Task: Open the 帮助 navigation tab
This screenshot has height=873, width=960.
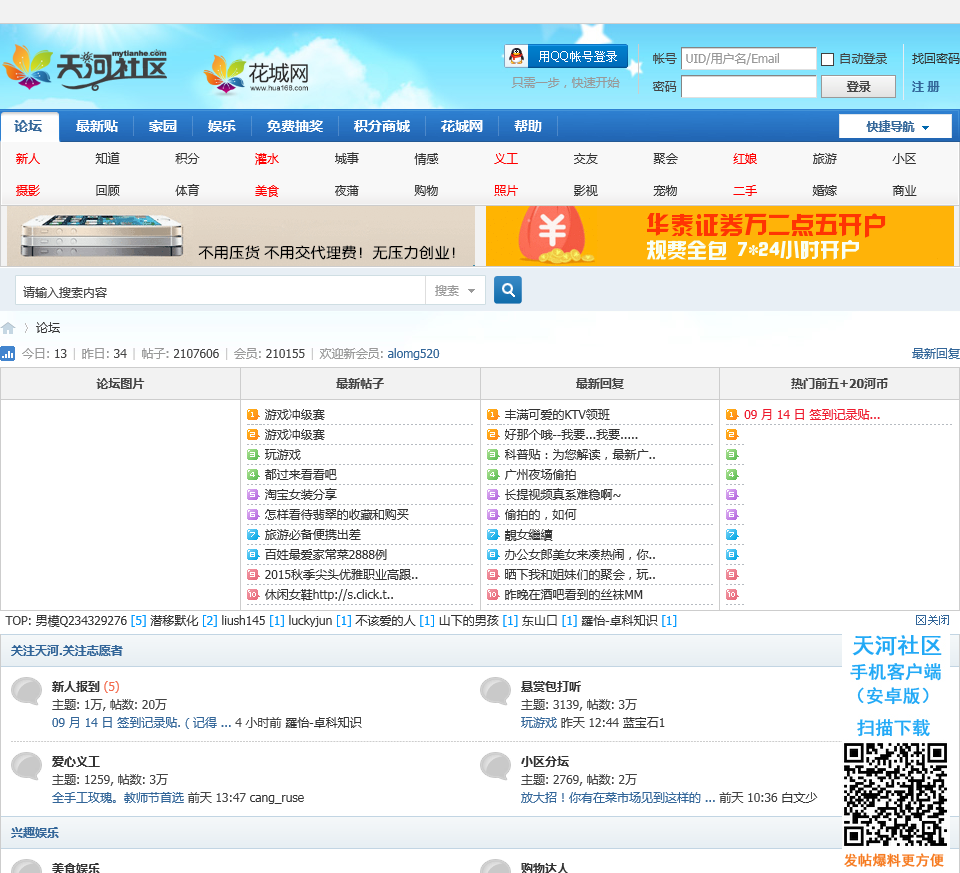Action: point(528,126)
